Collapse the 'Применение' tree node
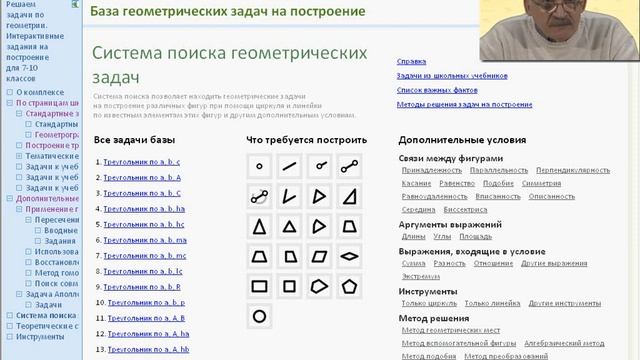The height and width of the screenshot is (360, 640). point(19,209)
